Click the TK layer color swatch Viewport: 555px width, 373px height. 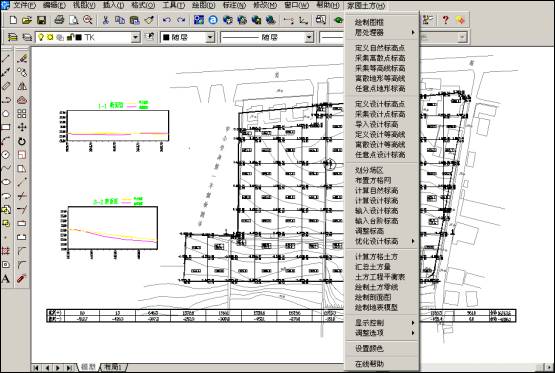tap(79, 37)
